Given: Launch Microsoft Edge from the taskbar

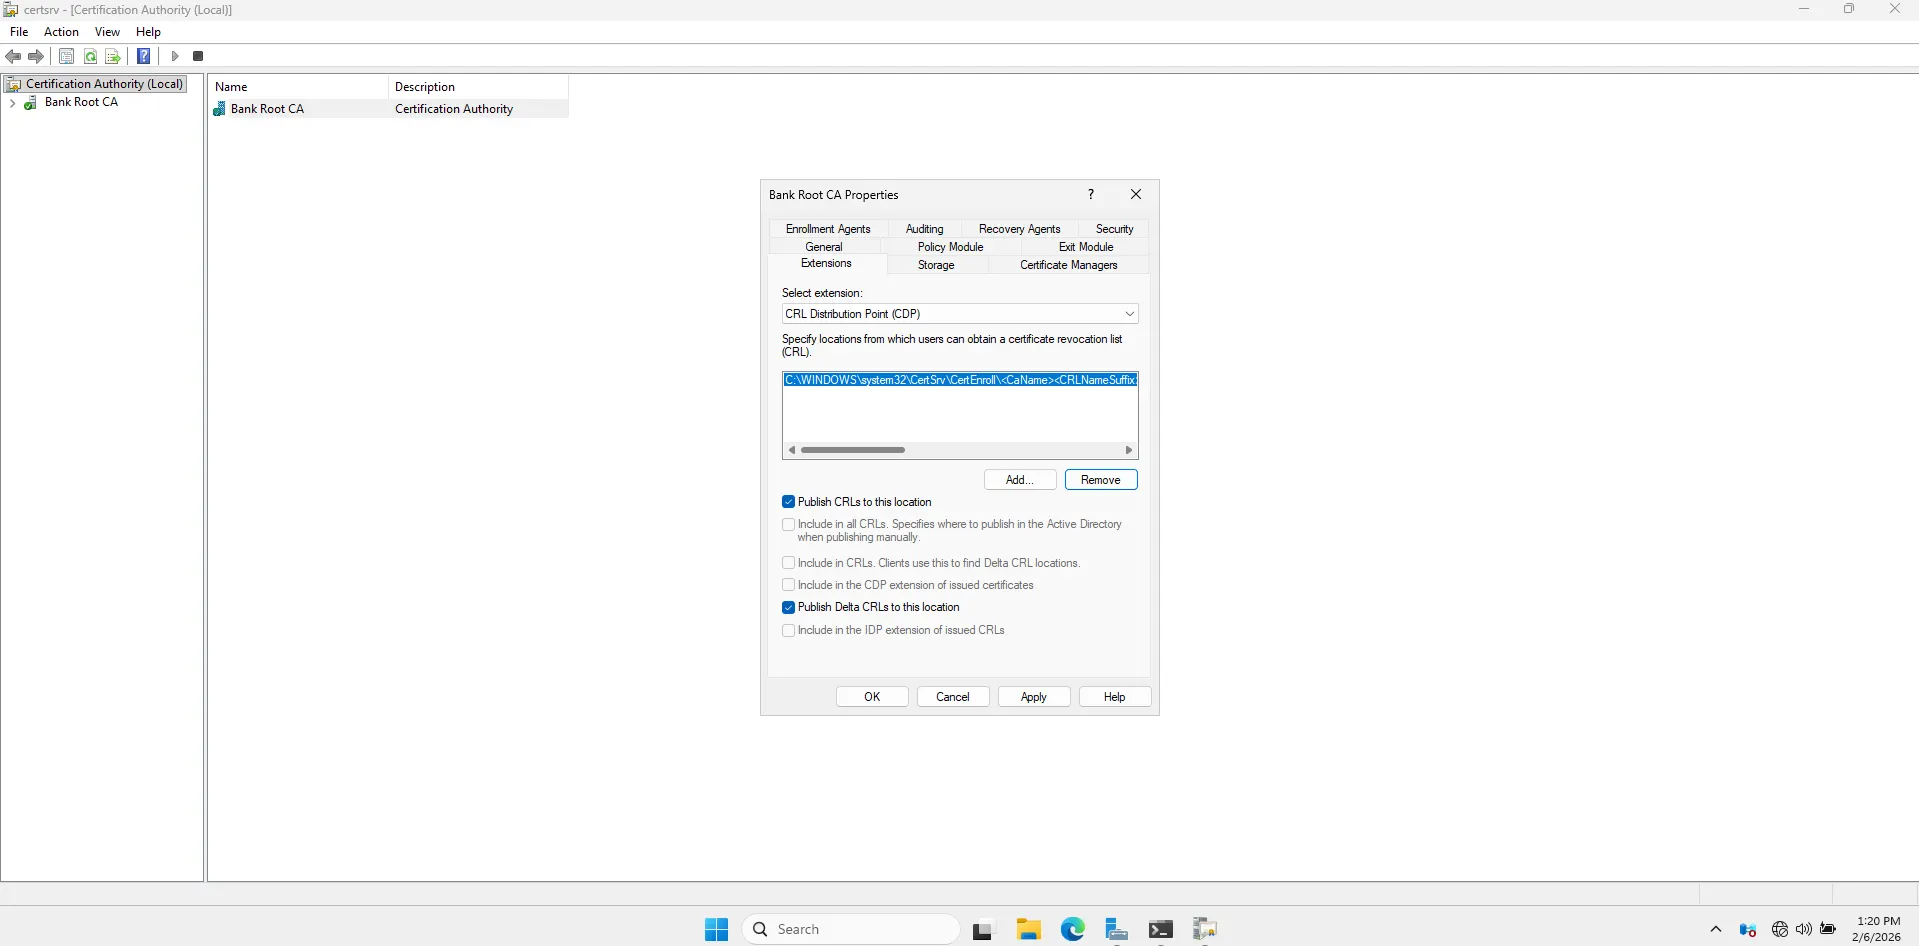Looking at the screenshot, I should point(1073,929).
